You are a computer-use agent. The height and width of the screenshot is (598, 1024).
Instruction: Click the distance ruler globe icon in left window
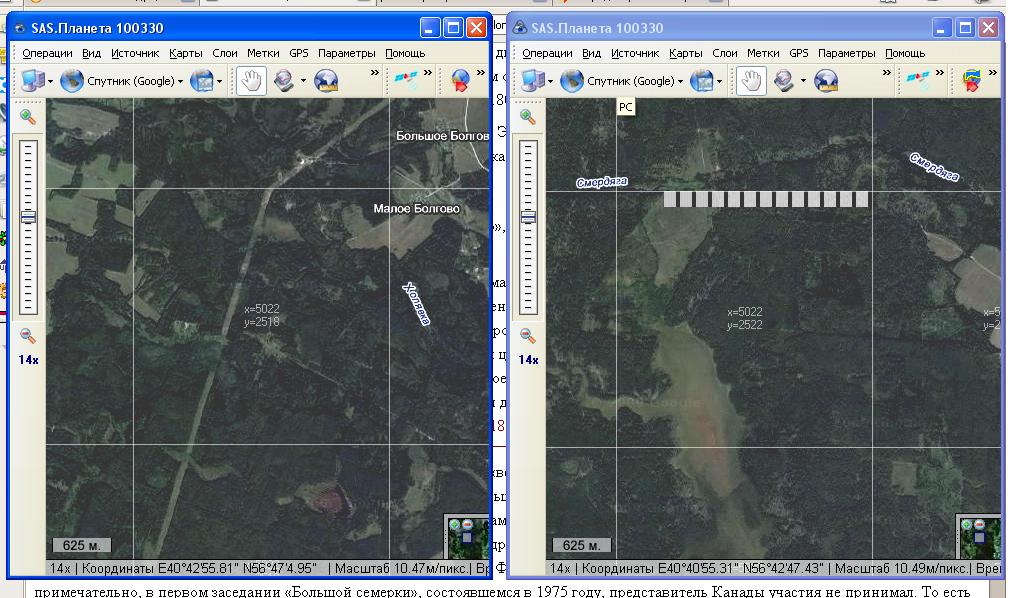pos(325,81)
